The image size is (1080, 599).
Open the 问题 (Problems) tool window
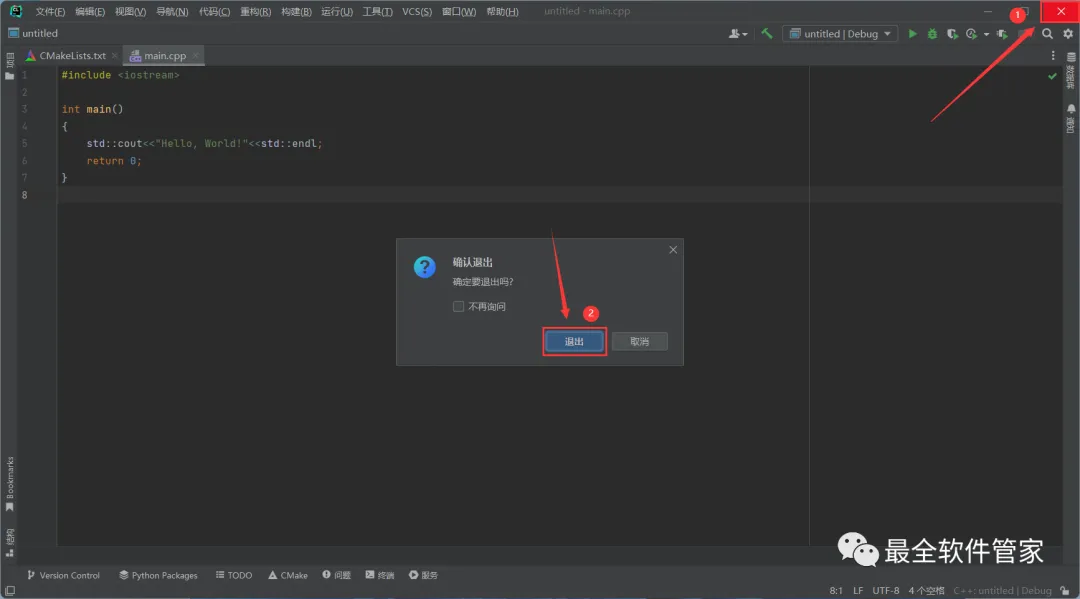click(x=337, y=575)
